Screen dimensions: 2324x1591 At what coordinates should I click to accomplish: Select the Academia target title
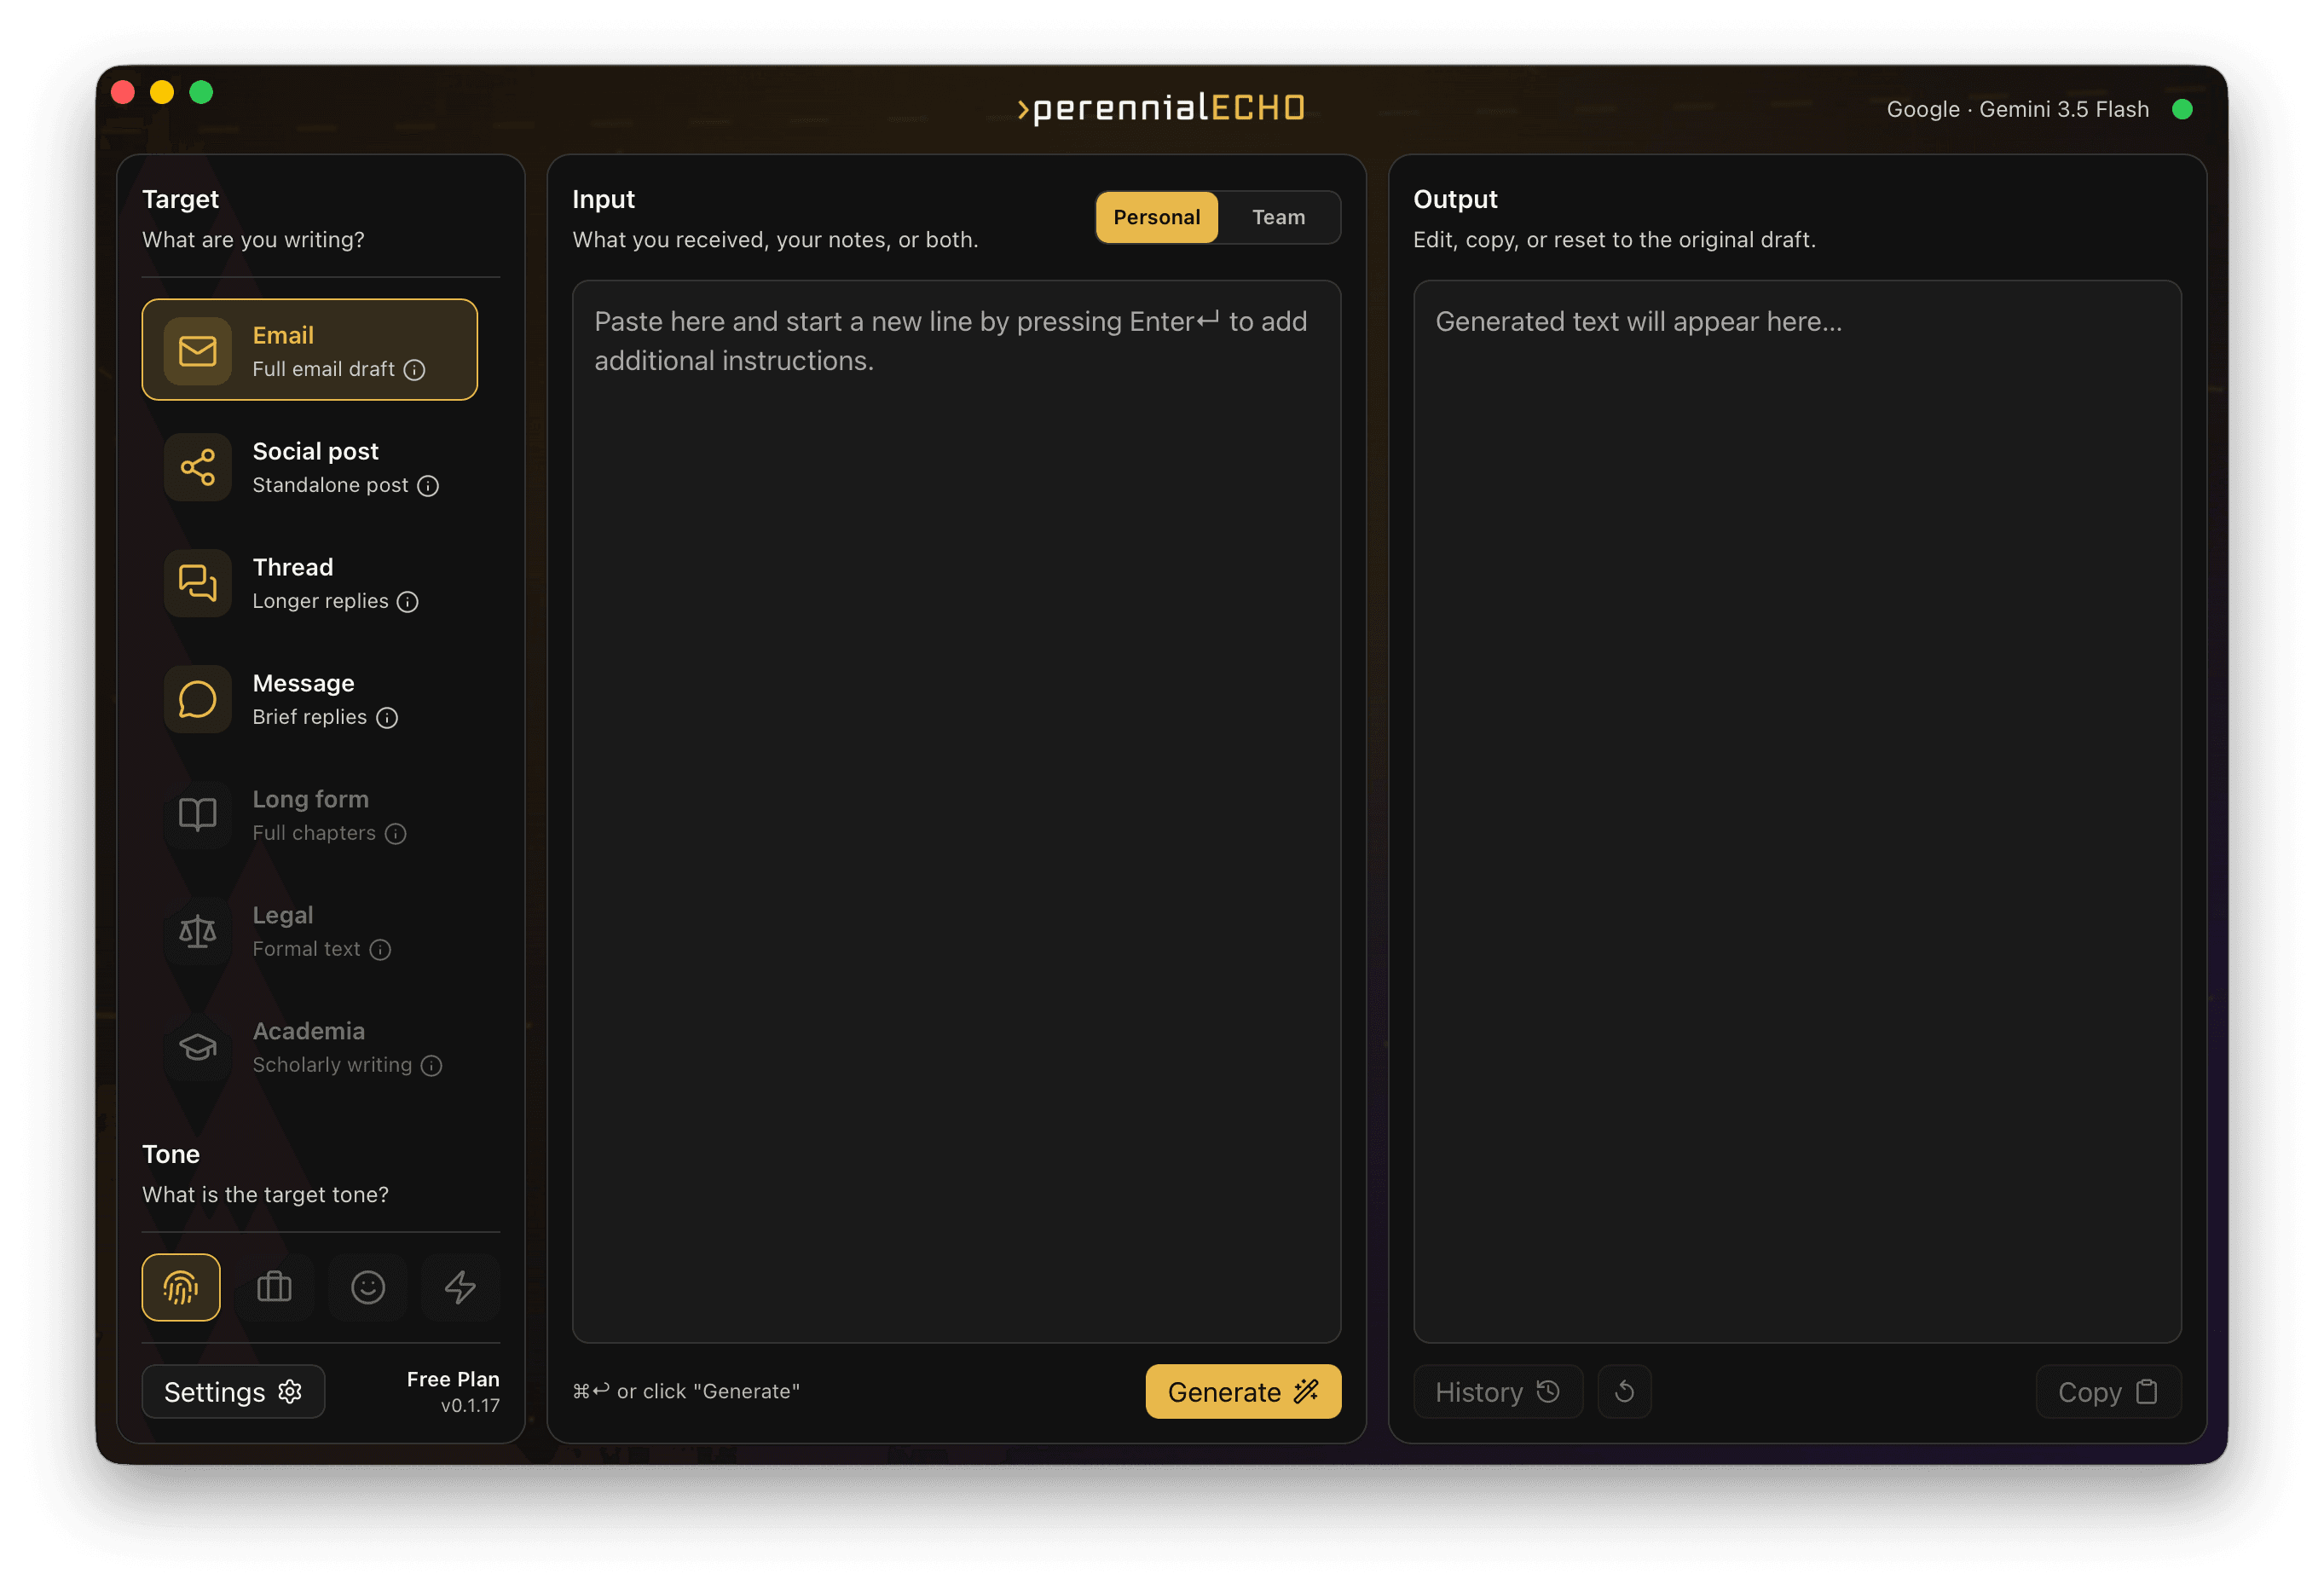(x=308, y=1031)
